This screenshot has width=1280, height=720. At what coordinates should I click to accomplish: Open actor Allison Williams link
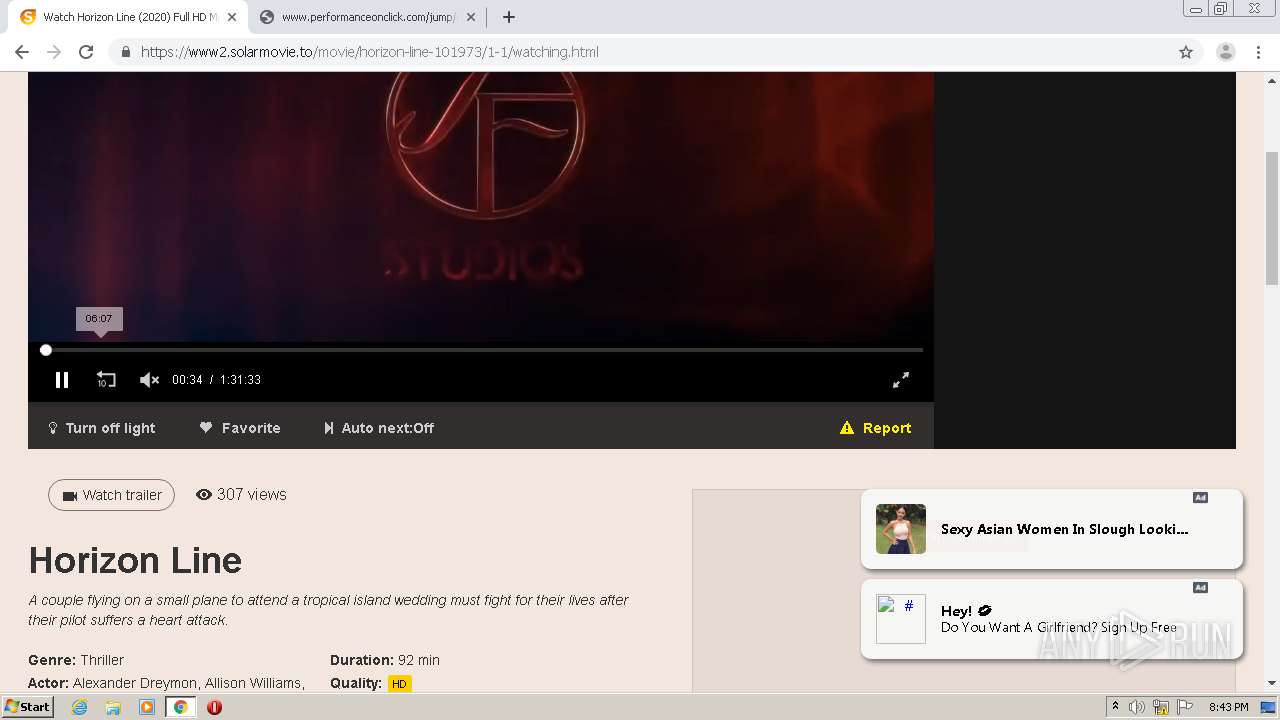tap(253, 683)
